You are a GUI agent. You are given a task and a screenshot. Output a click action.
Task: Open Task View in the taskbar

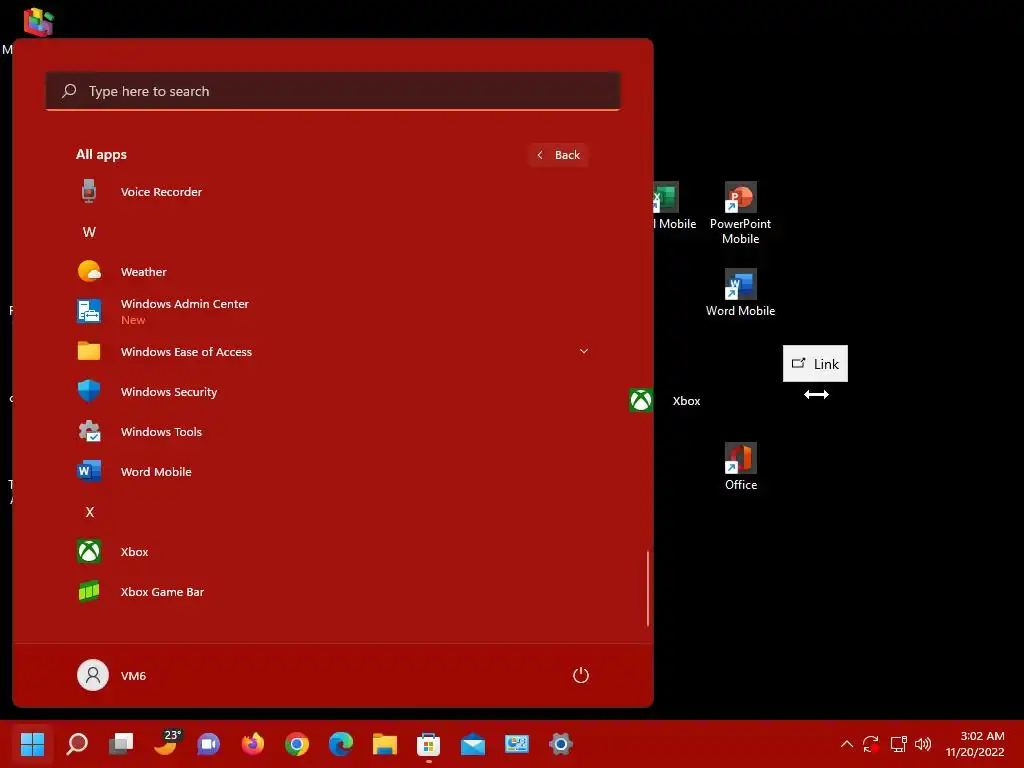(x=121, y=743)
